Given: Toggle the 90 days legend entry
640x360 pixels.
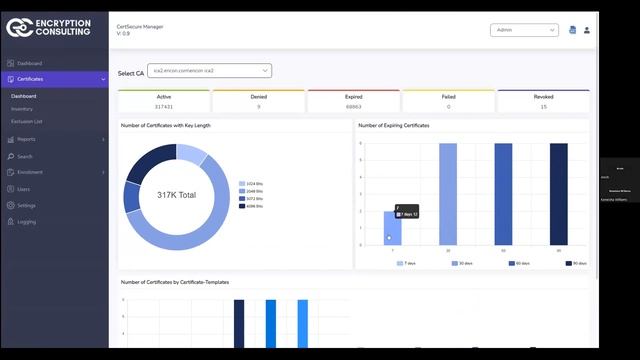Looking at the screenshot, I should pos(576,263).
